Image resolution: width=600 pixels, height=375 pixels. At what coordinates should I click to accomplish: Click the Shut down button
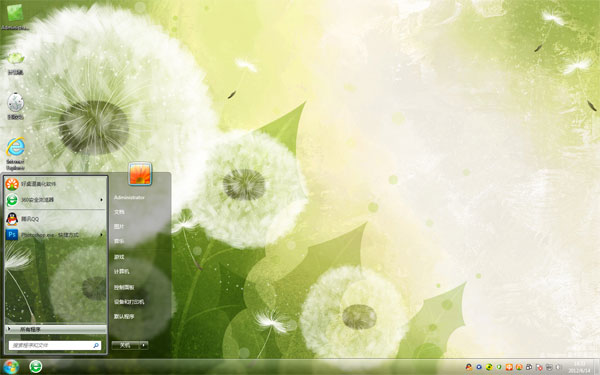126,345
